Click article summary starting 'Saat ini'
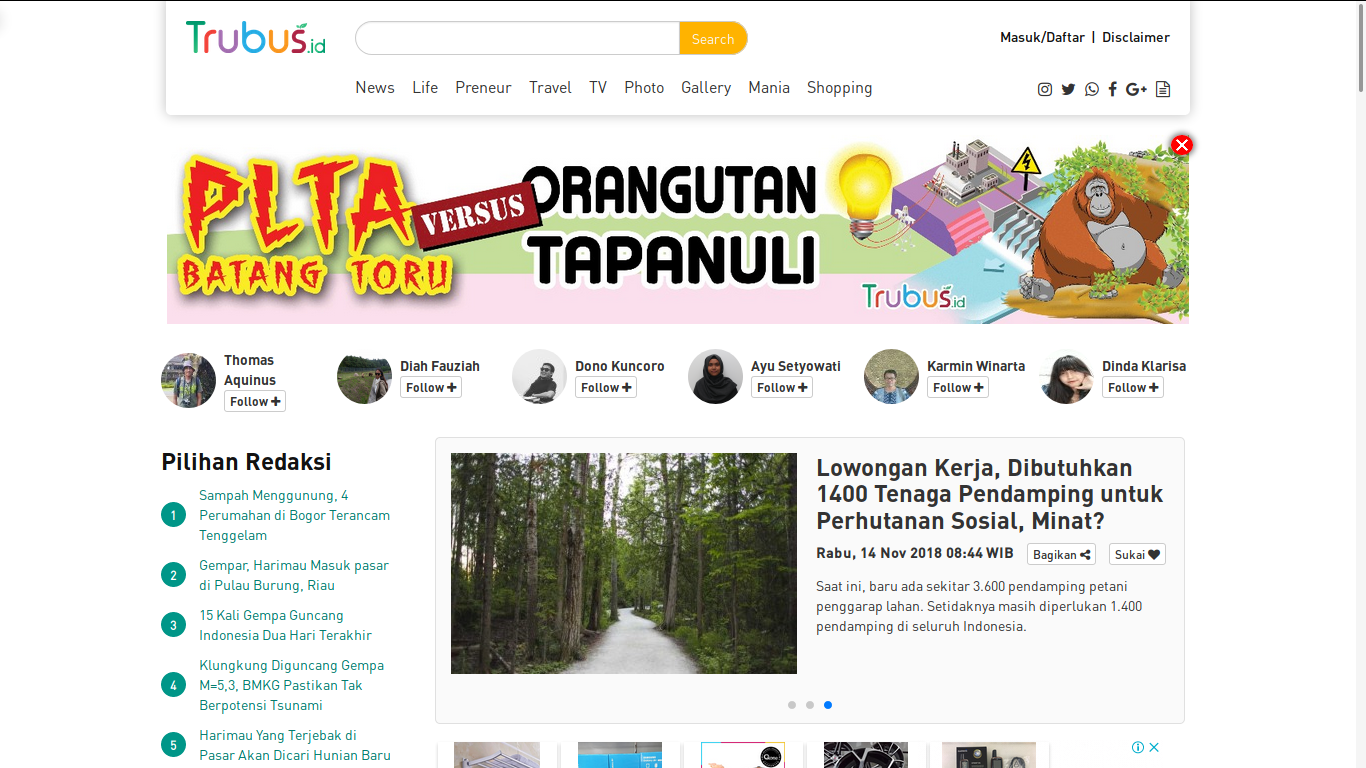This screenshot has width=1366, height=768. (x=979, y=606)
